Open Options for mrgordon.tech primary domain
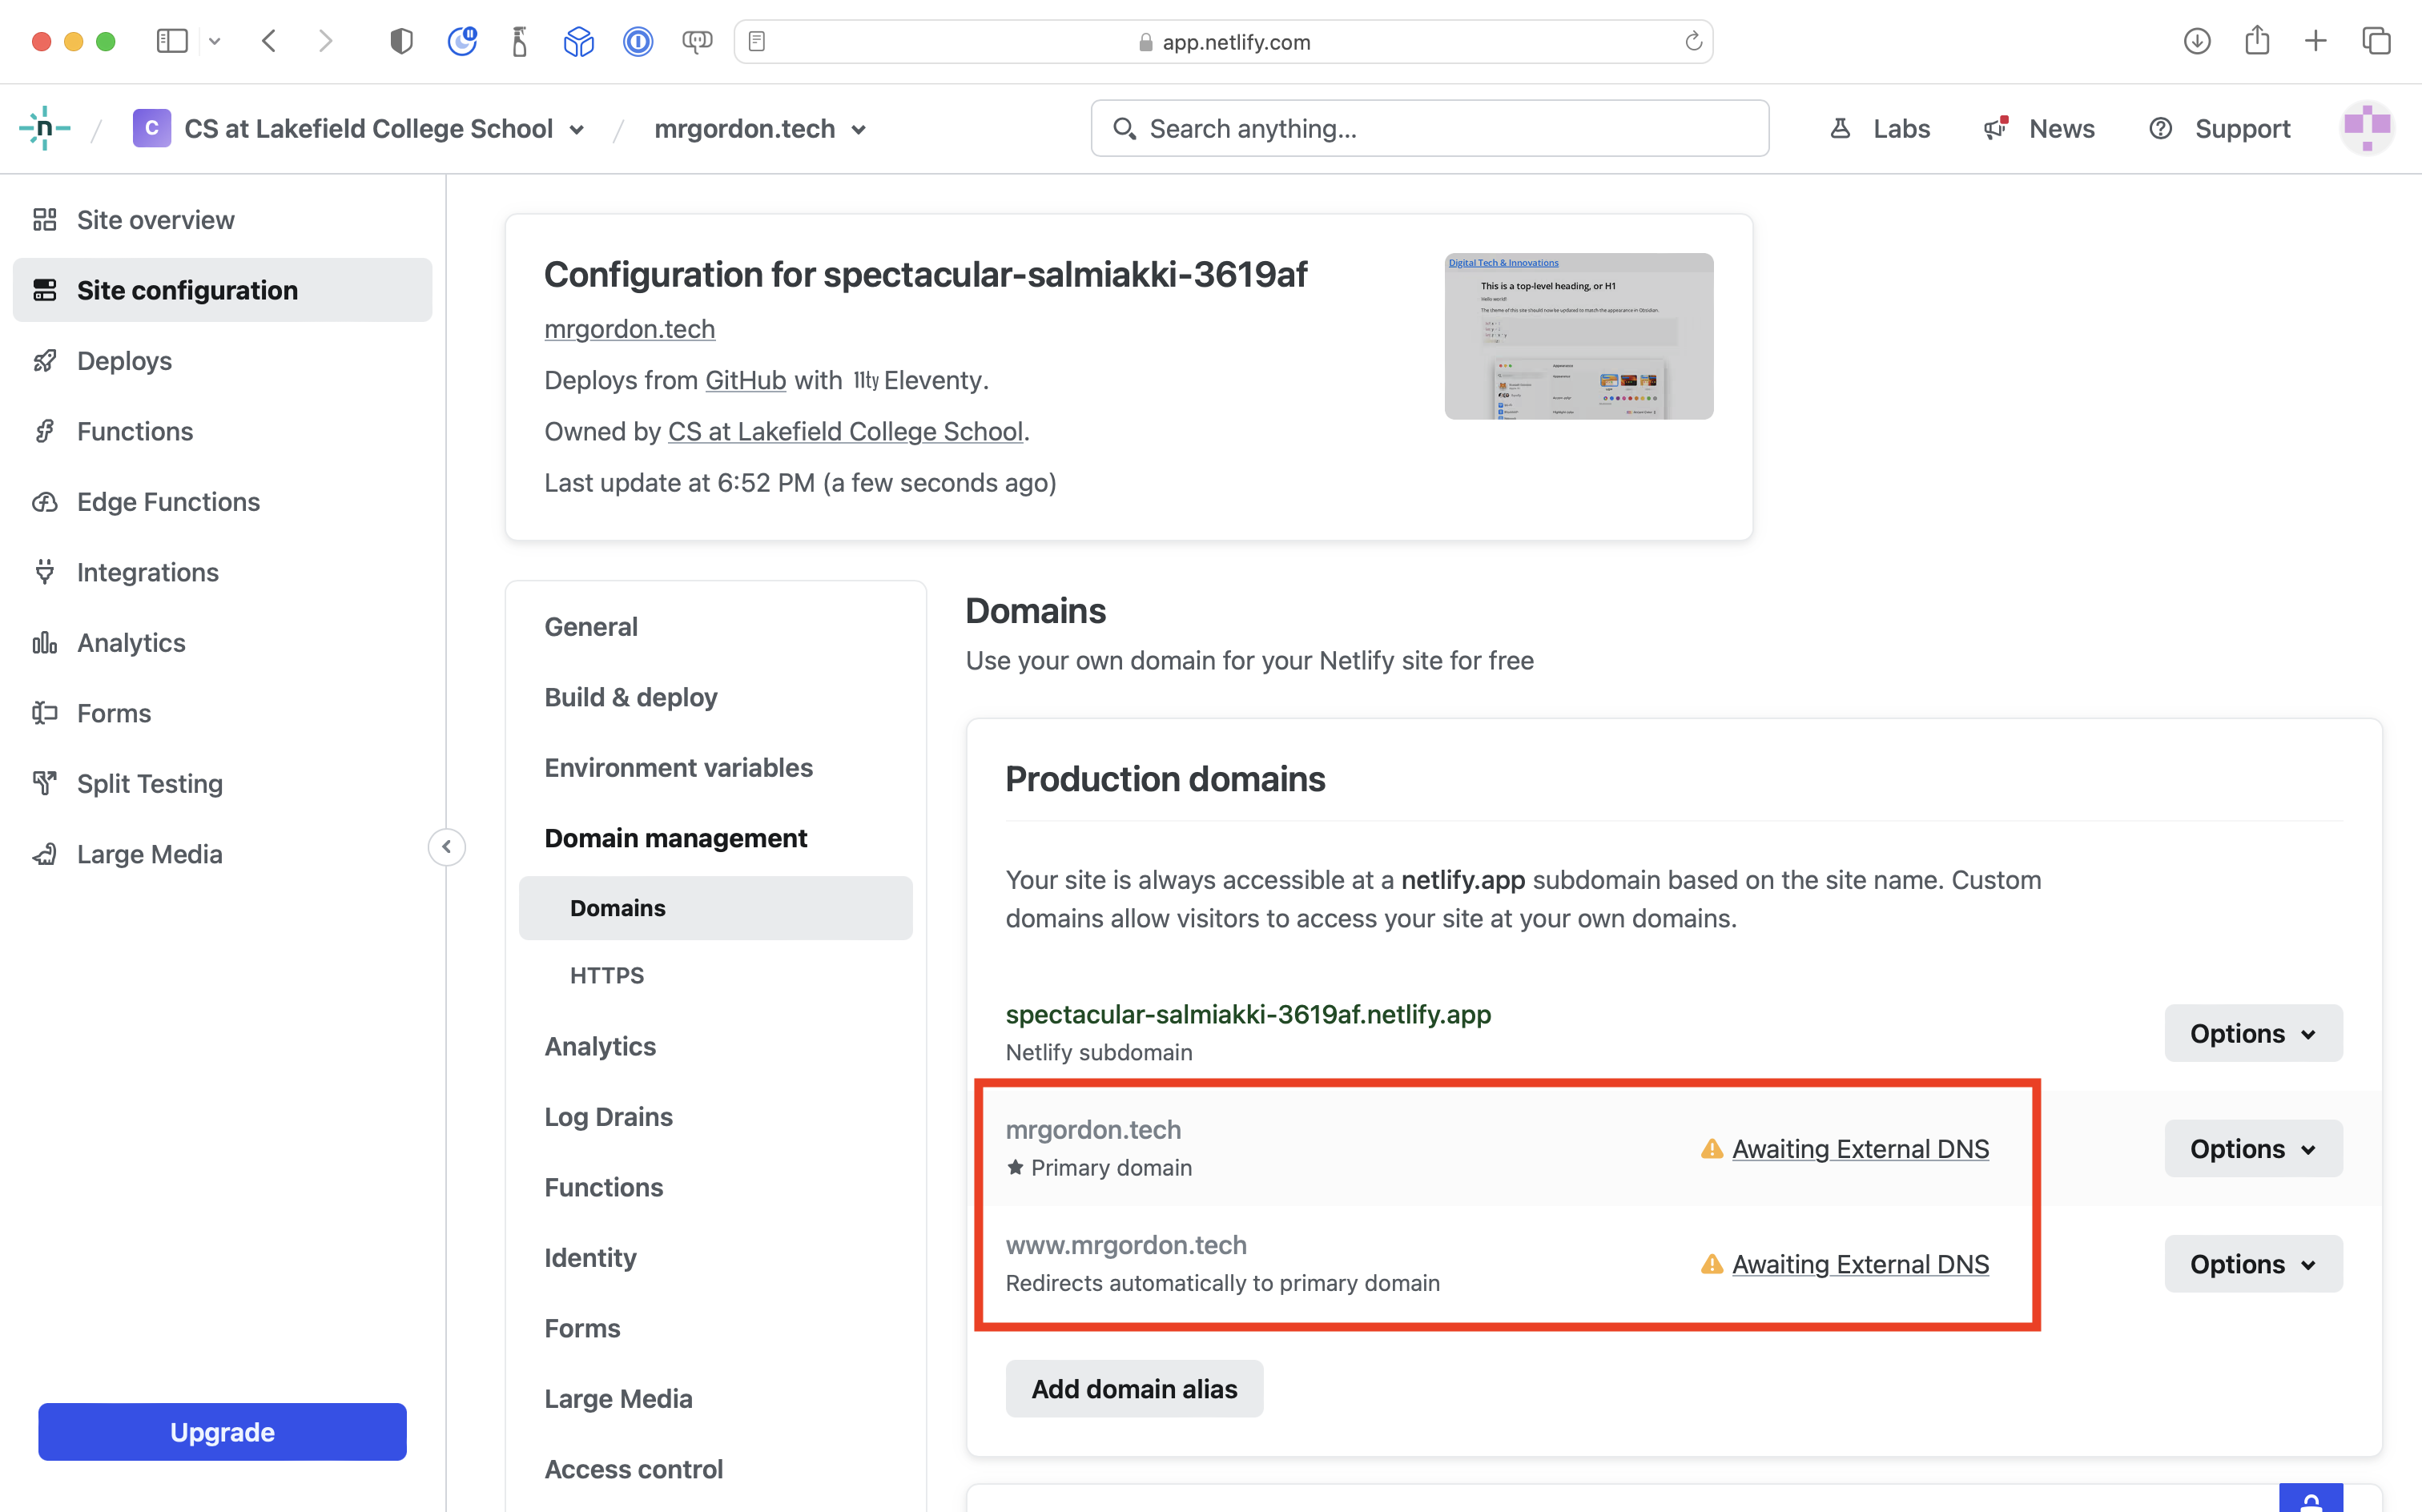This screenshot has height=1512, width=2422. [x=2253, y=1148]
